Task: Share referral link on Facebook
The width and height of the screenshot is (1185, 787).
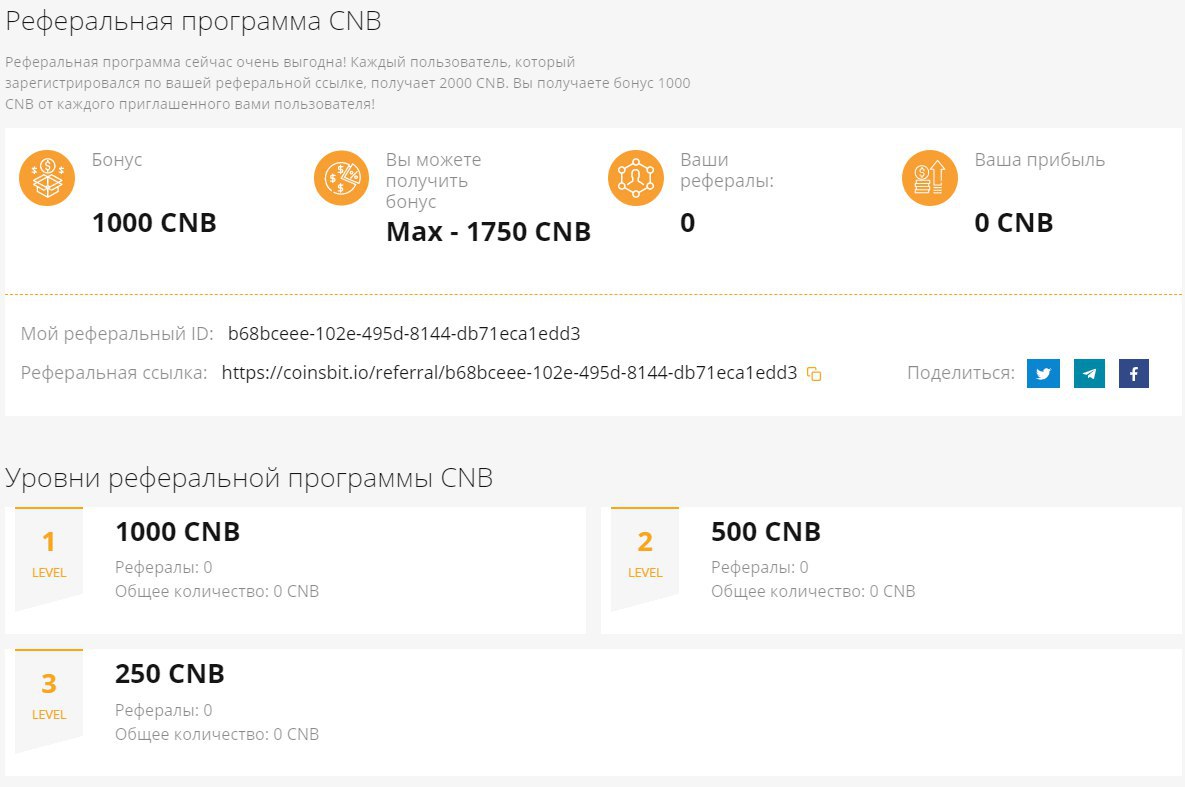Action: tap(1134, 374)
